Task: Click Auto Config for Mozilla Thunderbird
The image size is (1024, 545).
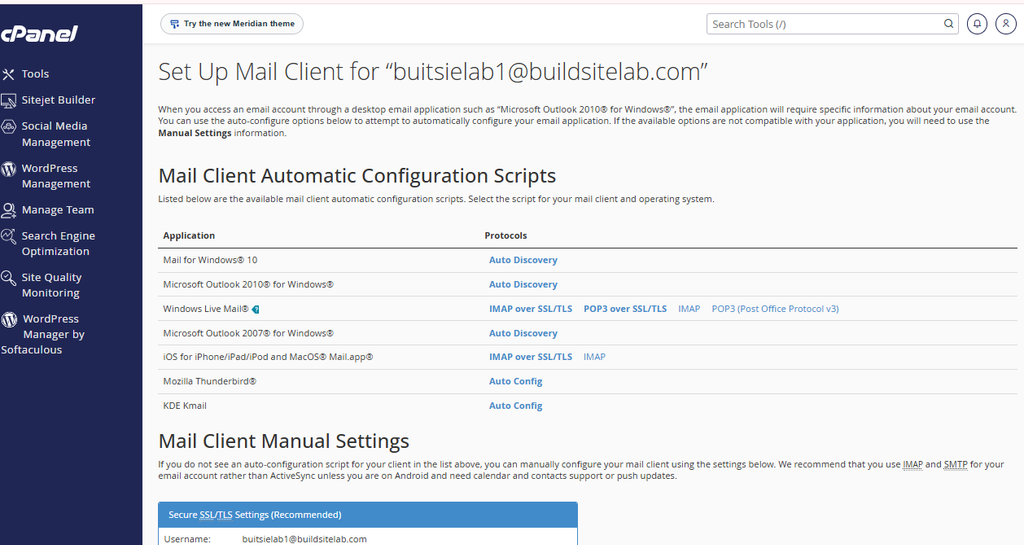Action: pos(515,381)
